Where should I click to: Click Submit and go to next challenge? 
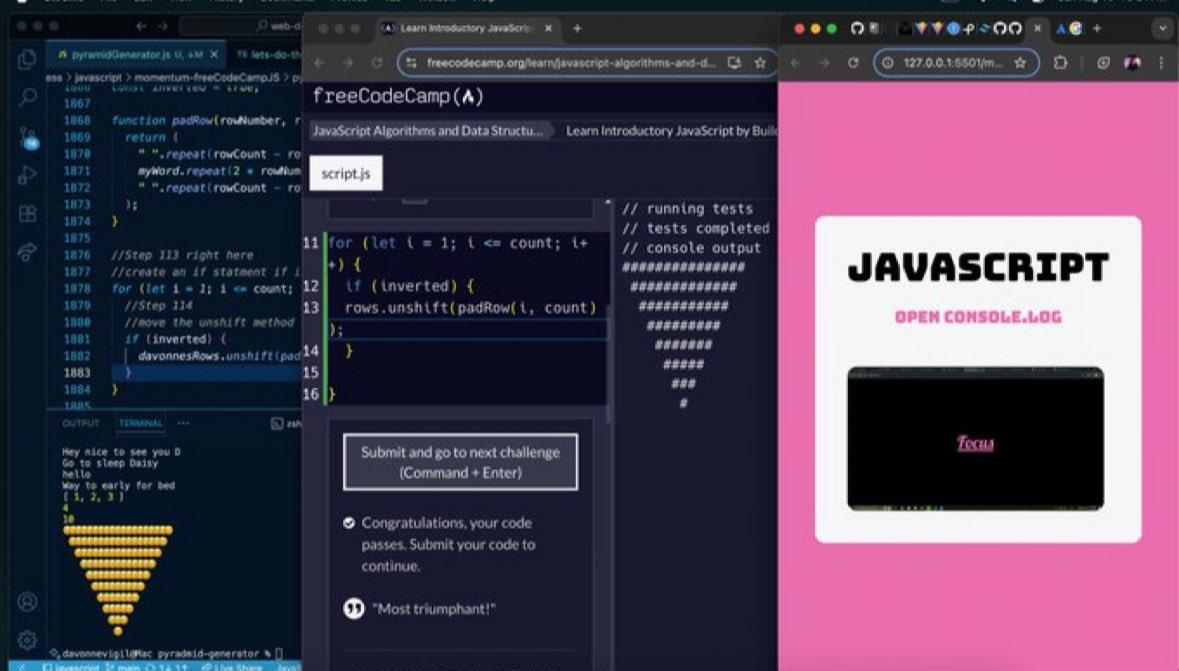461,462
